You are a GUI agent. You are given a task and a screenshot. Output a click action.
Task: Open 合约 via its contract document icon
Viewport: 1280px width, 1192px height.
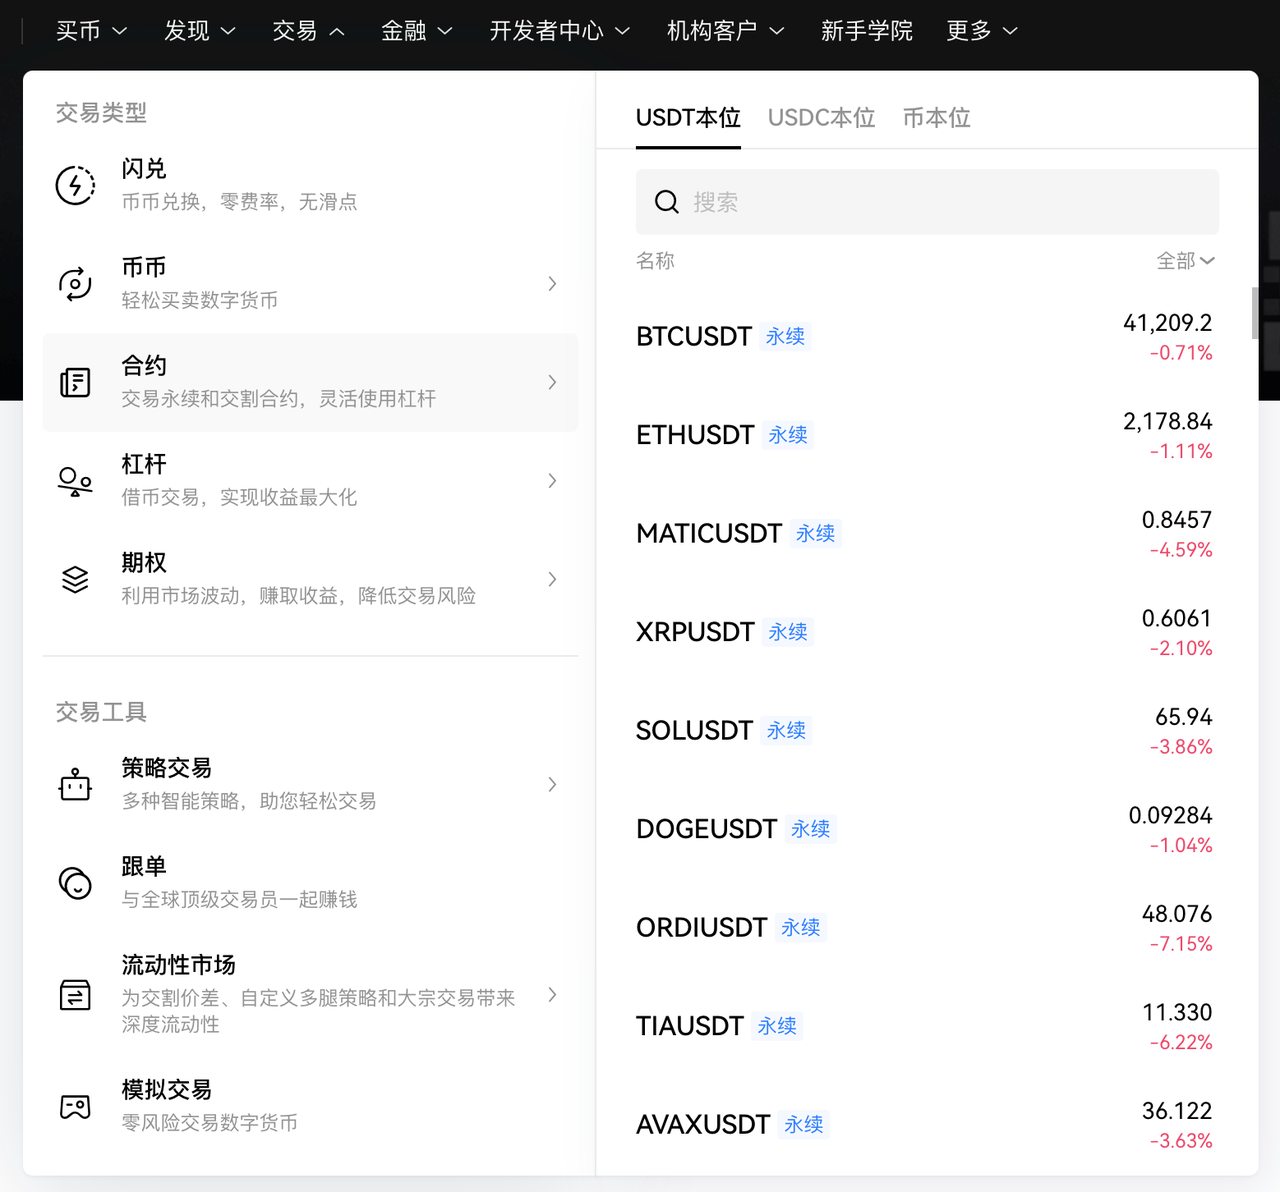pyautogui.click(x=75, y=382)
